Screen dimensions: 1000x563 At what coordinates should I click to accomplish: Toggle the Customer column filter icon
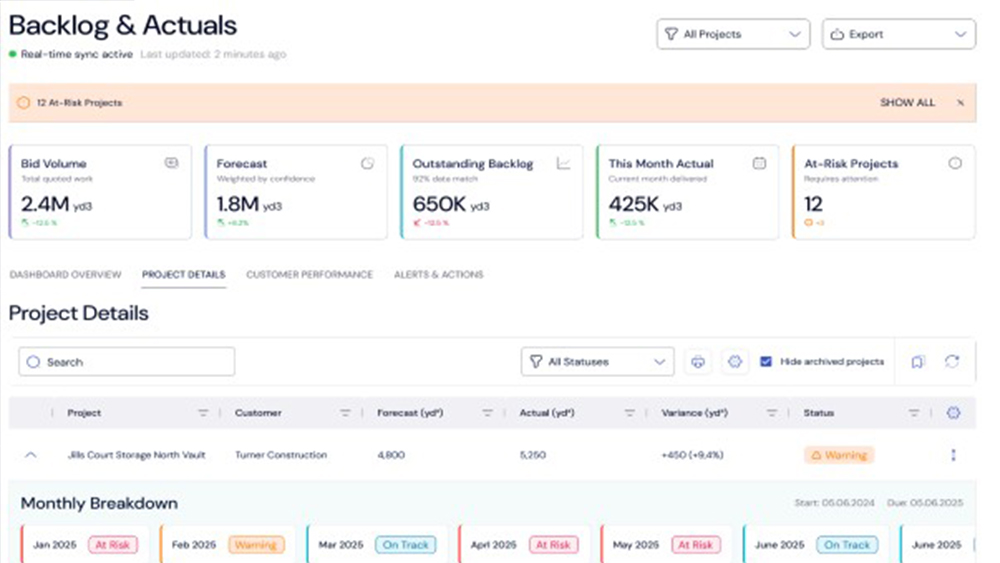(345, 413)
